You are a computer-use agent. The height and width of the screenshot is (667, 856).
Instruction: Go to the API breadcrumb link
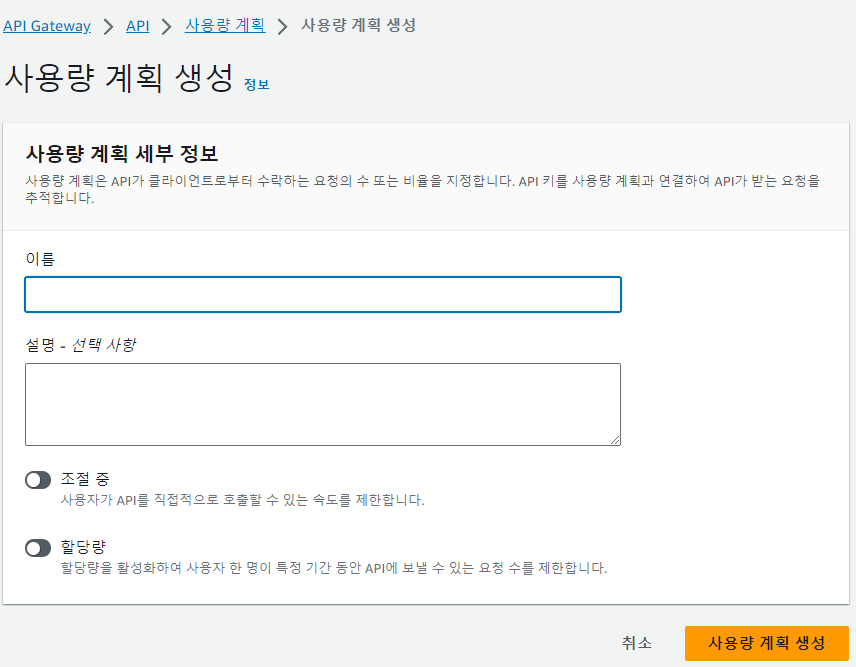pyautogui.click(x=138, y=26)
